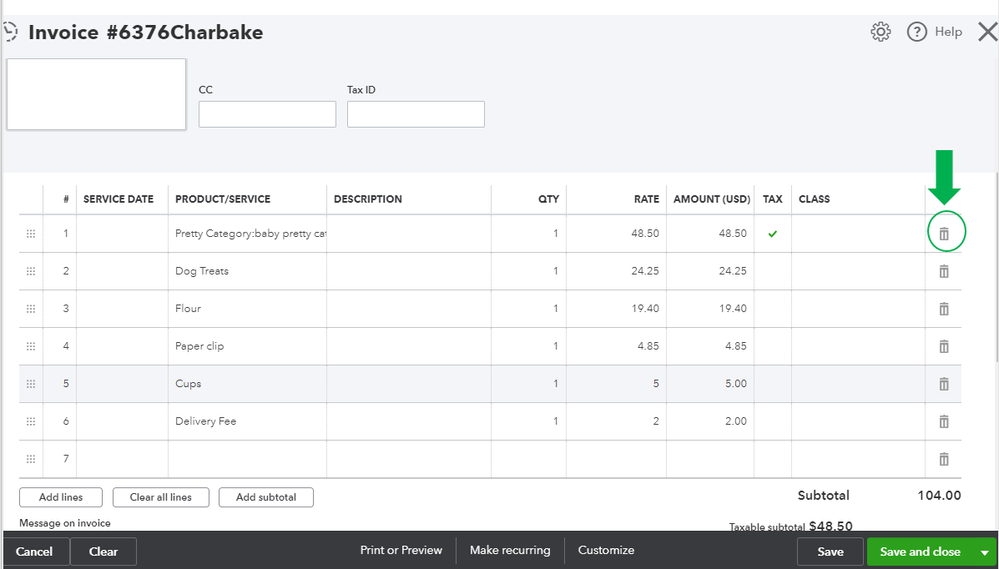Toggle the tax checkmark on line 1
999x569 pixels.
pyautogui.click(x=772, y=234)
